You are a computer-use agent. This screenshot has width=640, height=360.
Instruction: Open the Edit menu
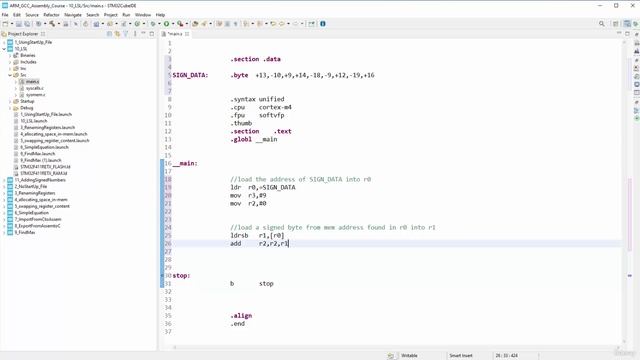coord(17,15)
